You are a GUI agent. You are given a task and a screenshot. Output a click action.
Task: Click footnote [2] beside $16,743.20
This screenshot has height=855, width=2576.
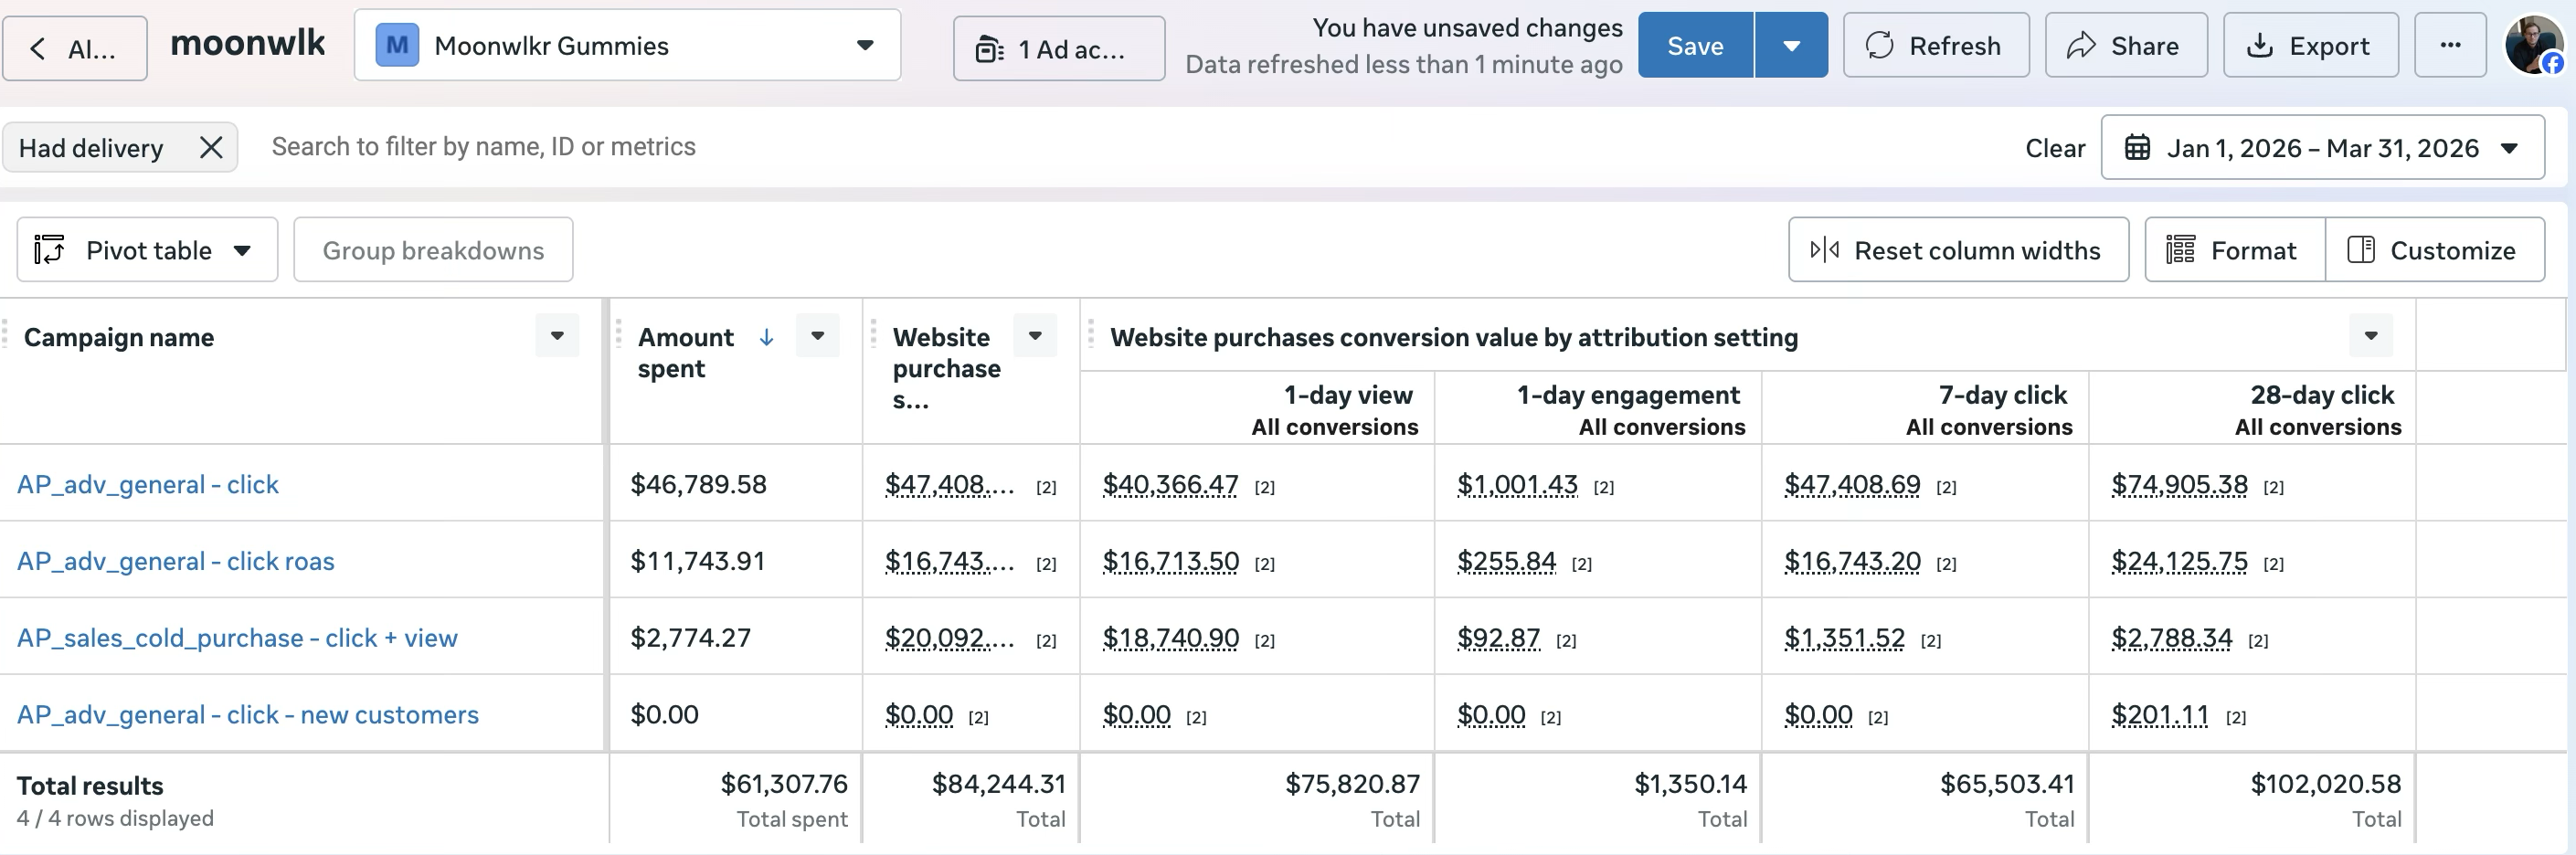[1946, 565]
